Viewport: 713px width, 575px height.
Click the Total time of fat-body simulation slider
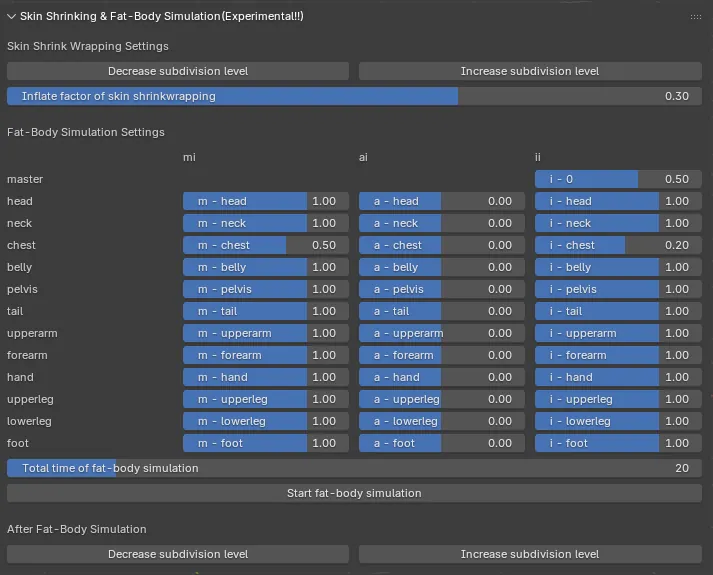tap(354, 468)
